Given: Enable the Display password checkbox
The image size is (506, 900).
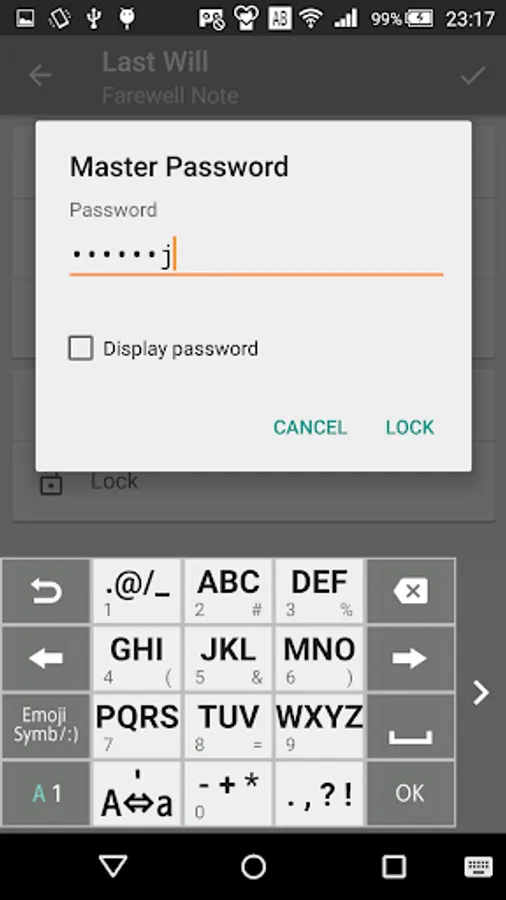Looking at the screenshot, I should pyautogui.click(x=81, y=348).
